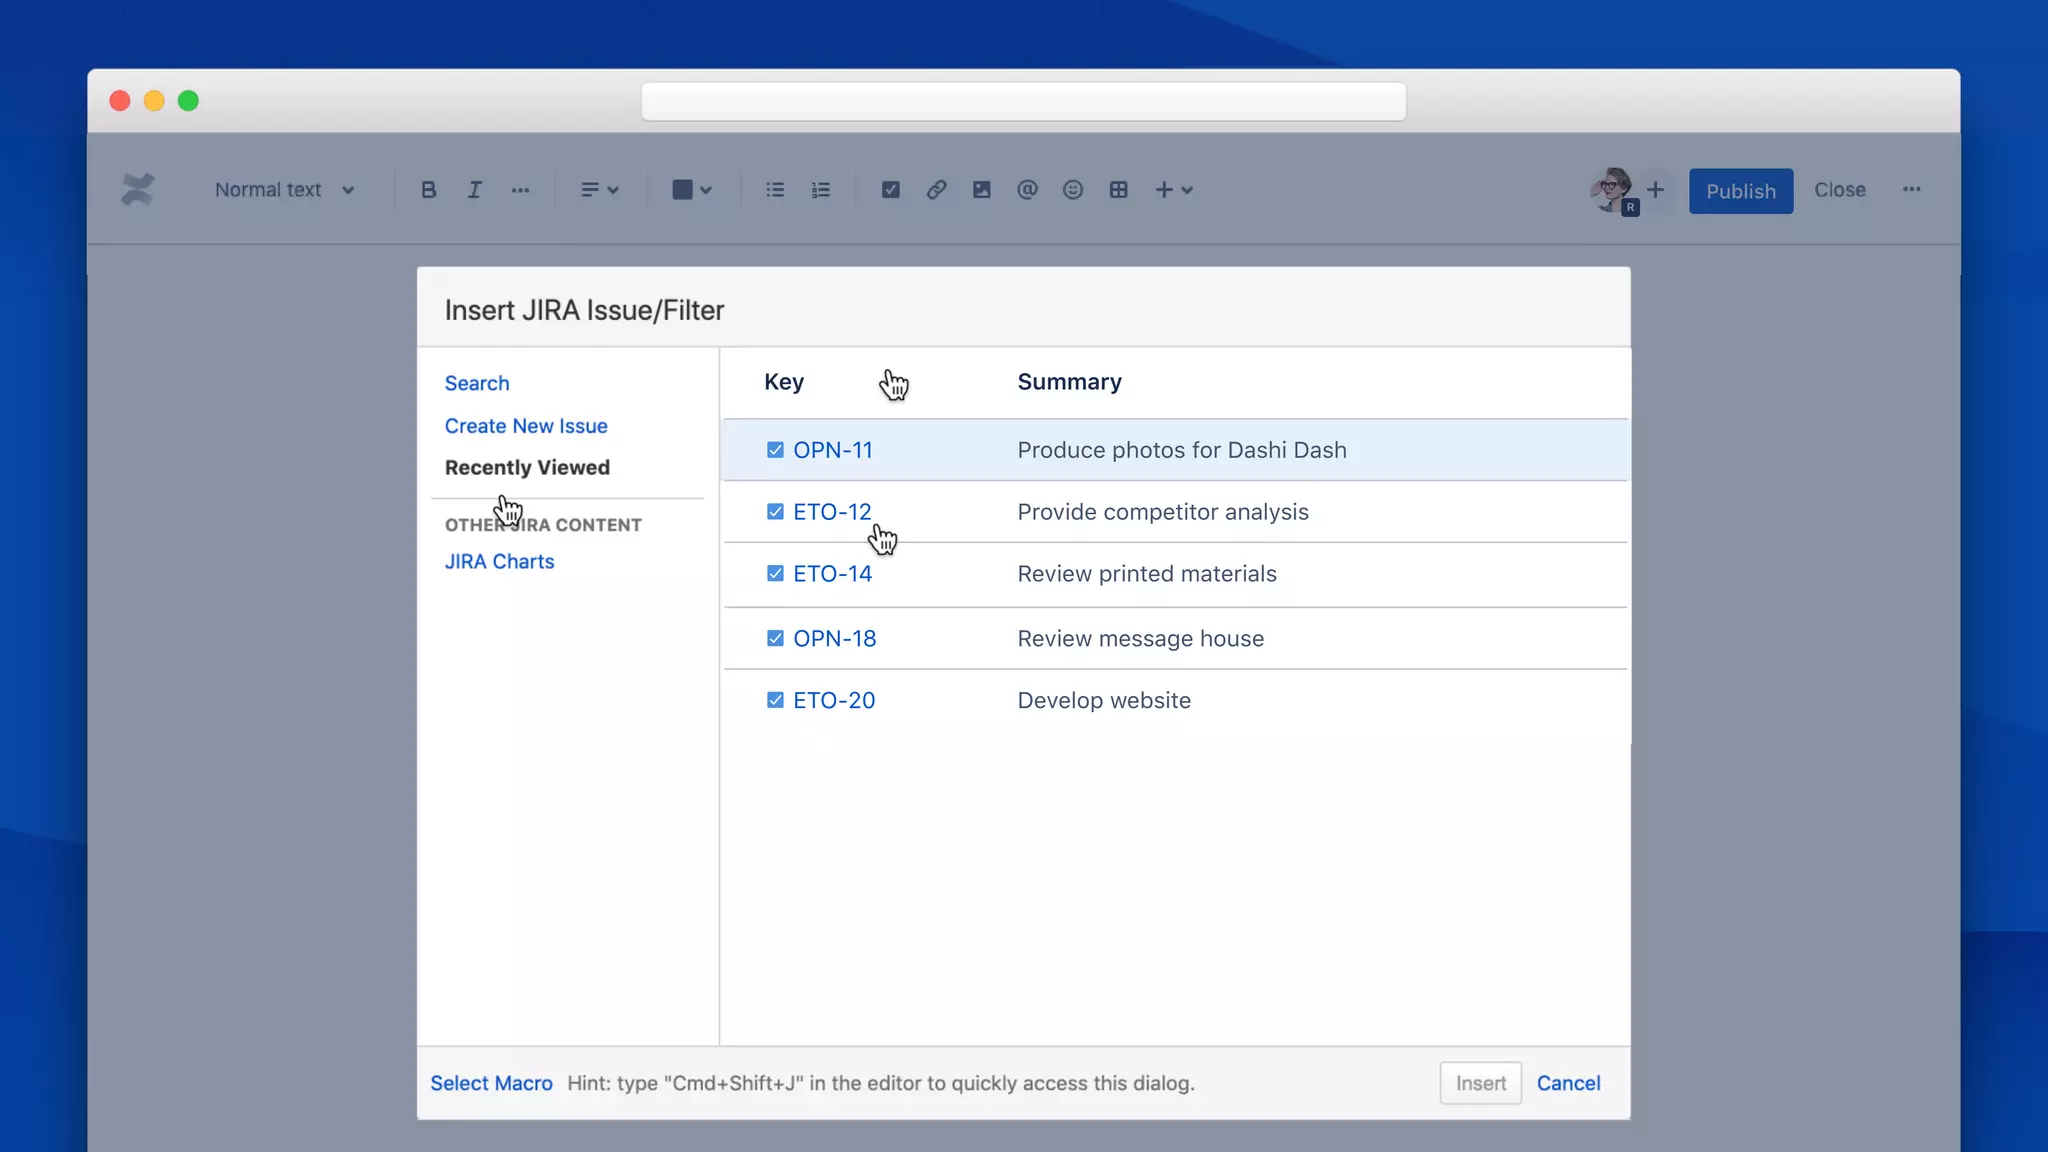
Task: Click the insert link icon
Action: pyautogui.click(x=936, y=190)
